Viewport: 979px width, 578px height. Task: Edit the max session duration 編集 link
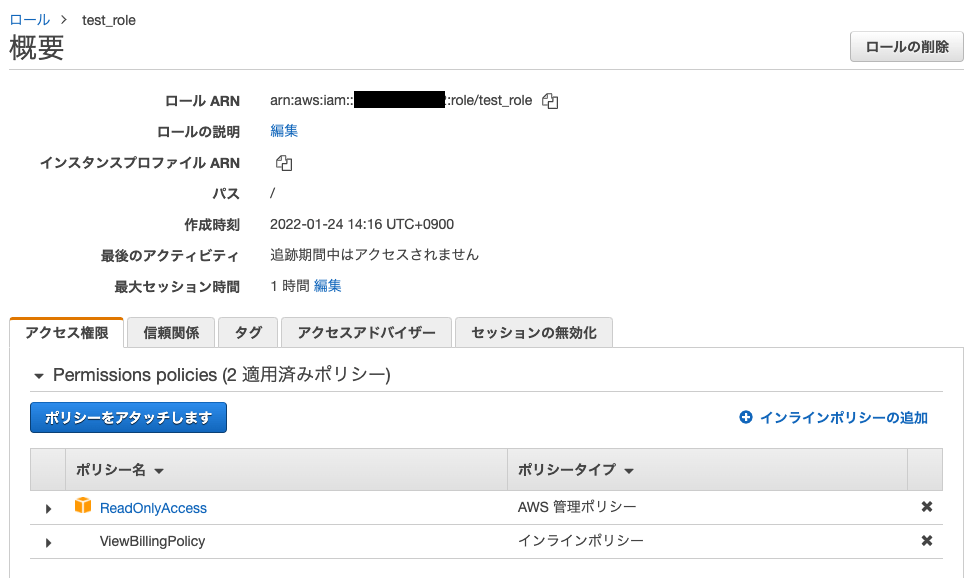pos(328,286)
